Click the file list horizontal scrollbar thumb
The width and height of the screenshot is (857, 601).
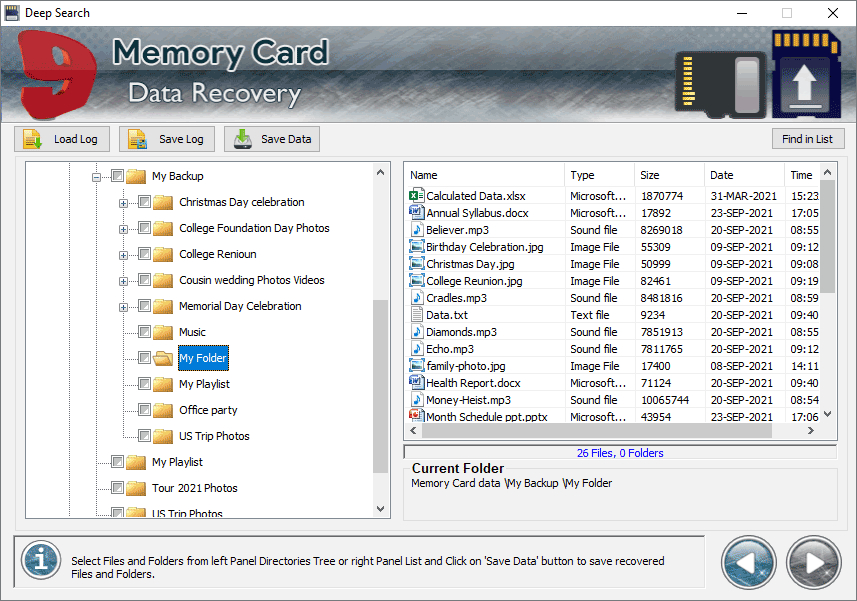coord(597,431)
